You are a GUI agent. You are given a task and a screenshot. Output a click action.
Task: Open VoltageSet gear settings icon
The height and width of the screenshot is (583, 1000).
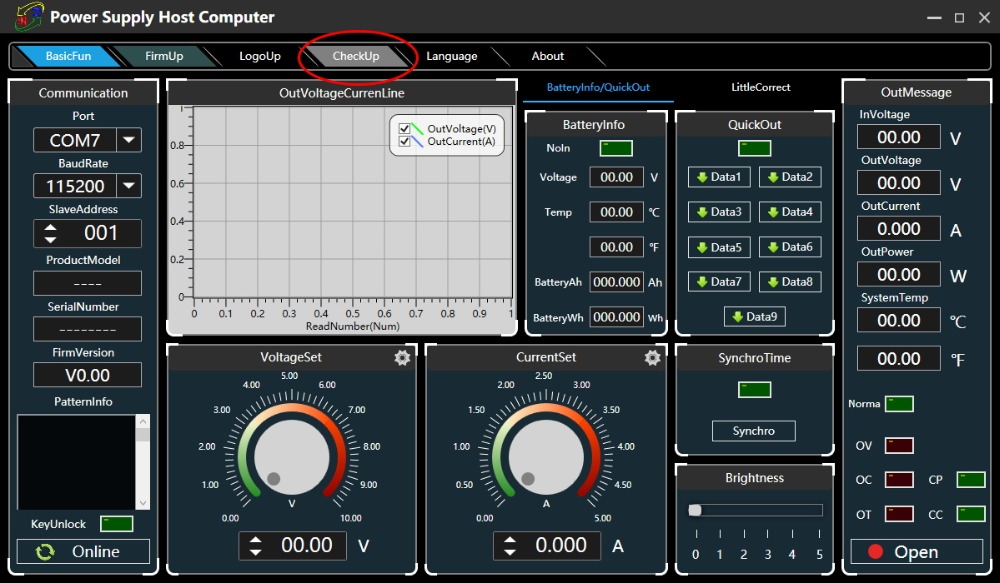[x=402, y=357]
